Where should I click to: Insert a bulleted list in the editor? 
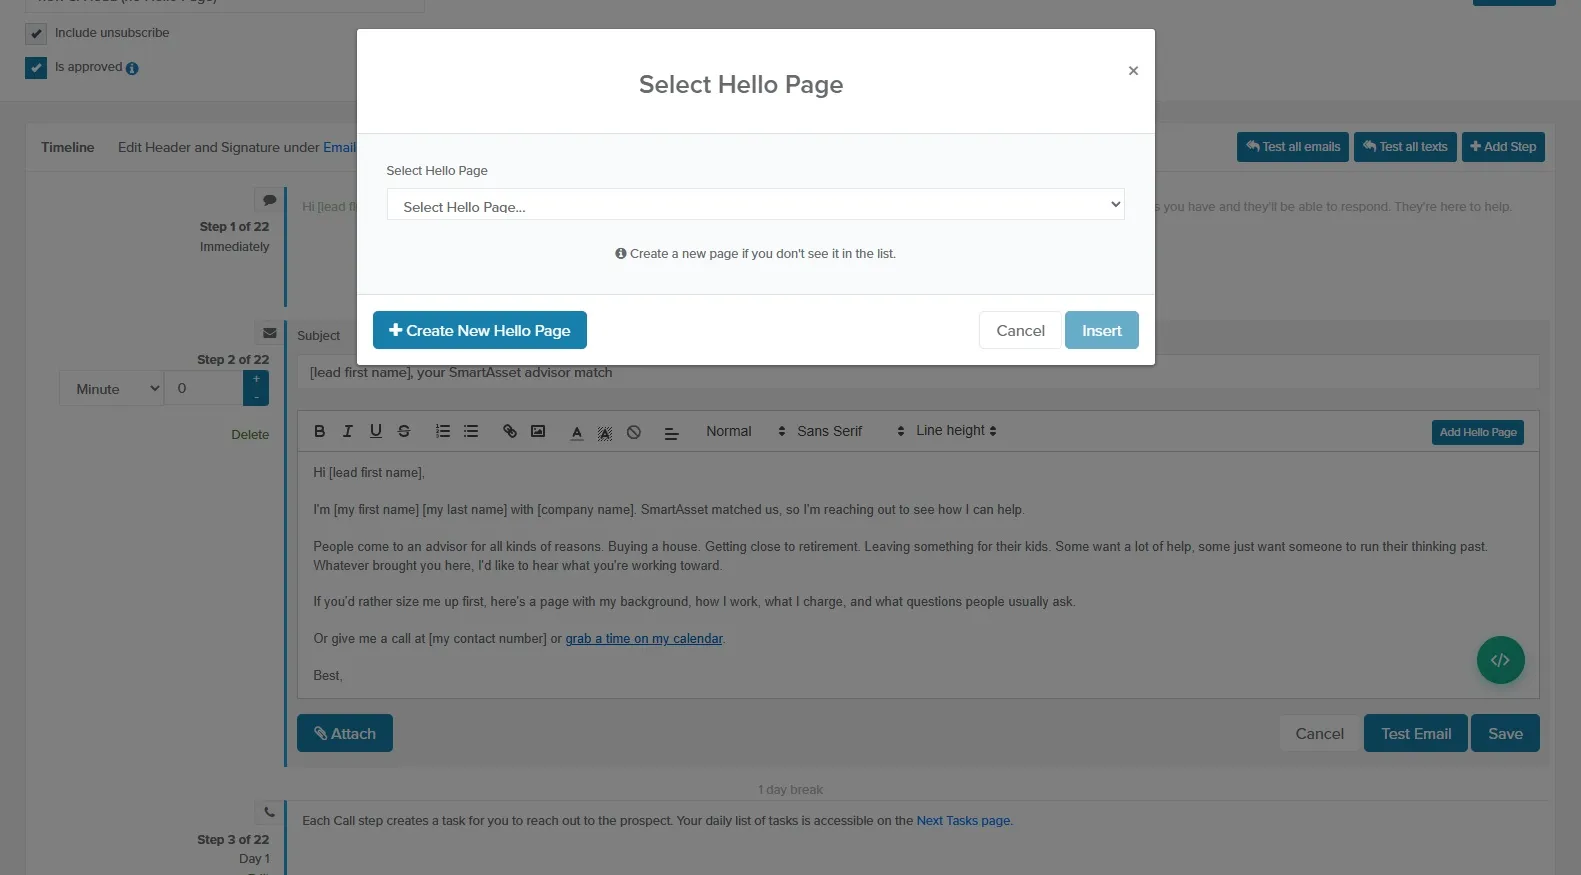[x=471, y=431]
